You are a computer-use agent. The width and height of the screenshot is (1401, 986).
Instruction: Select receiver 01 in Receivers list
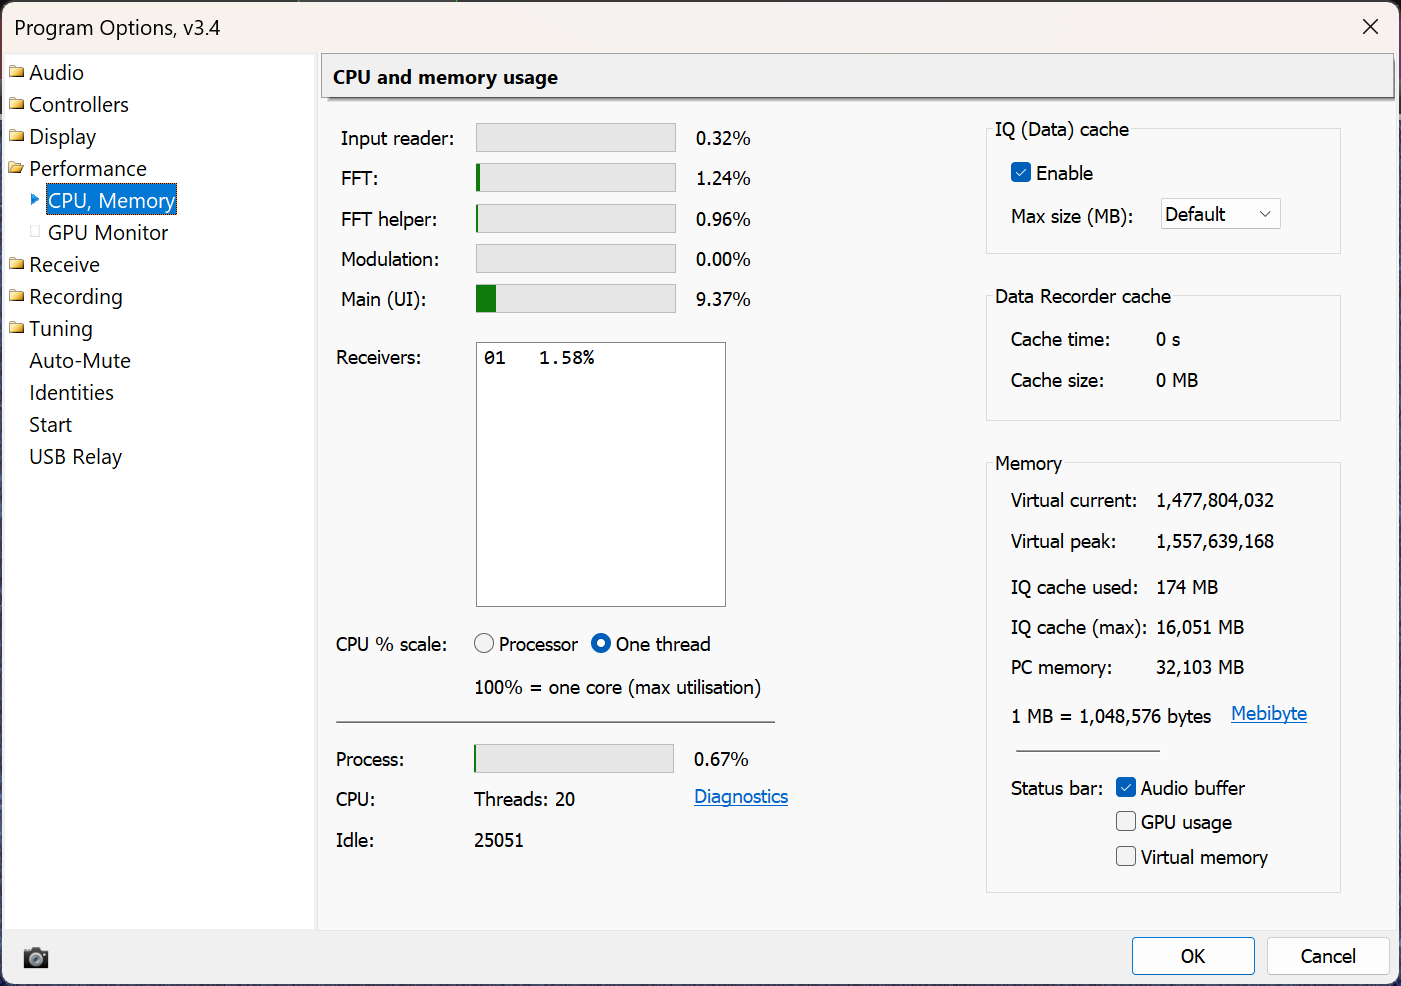pyautogui.click(x=540, y=358)
